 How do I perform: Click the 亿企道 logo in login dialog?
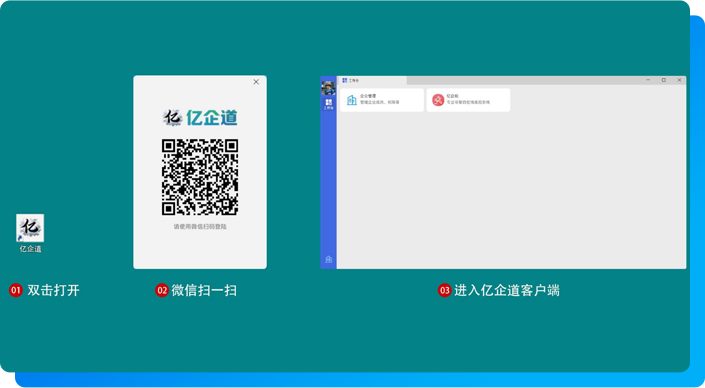pos(200,117)
